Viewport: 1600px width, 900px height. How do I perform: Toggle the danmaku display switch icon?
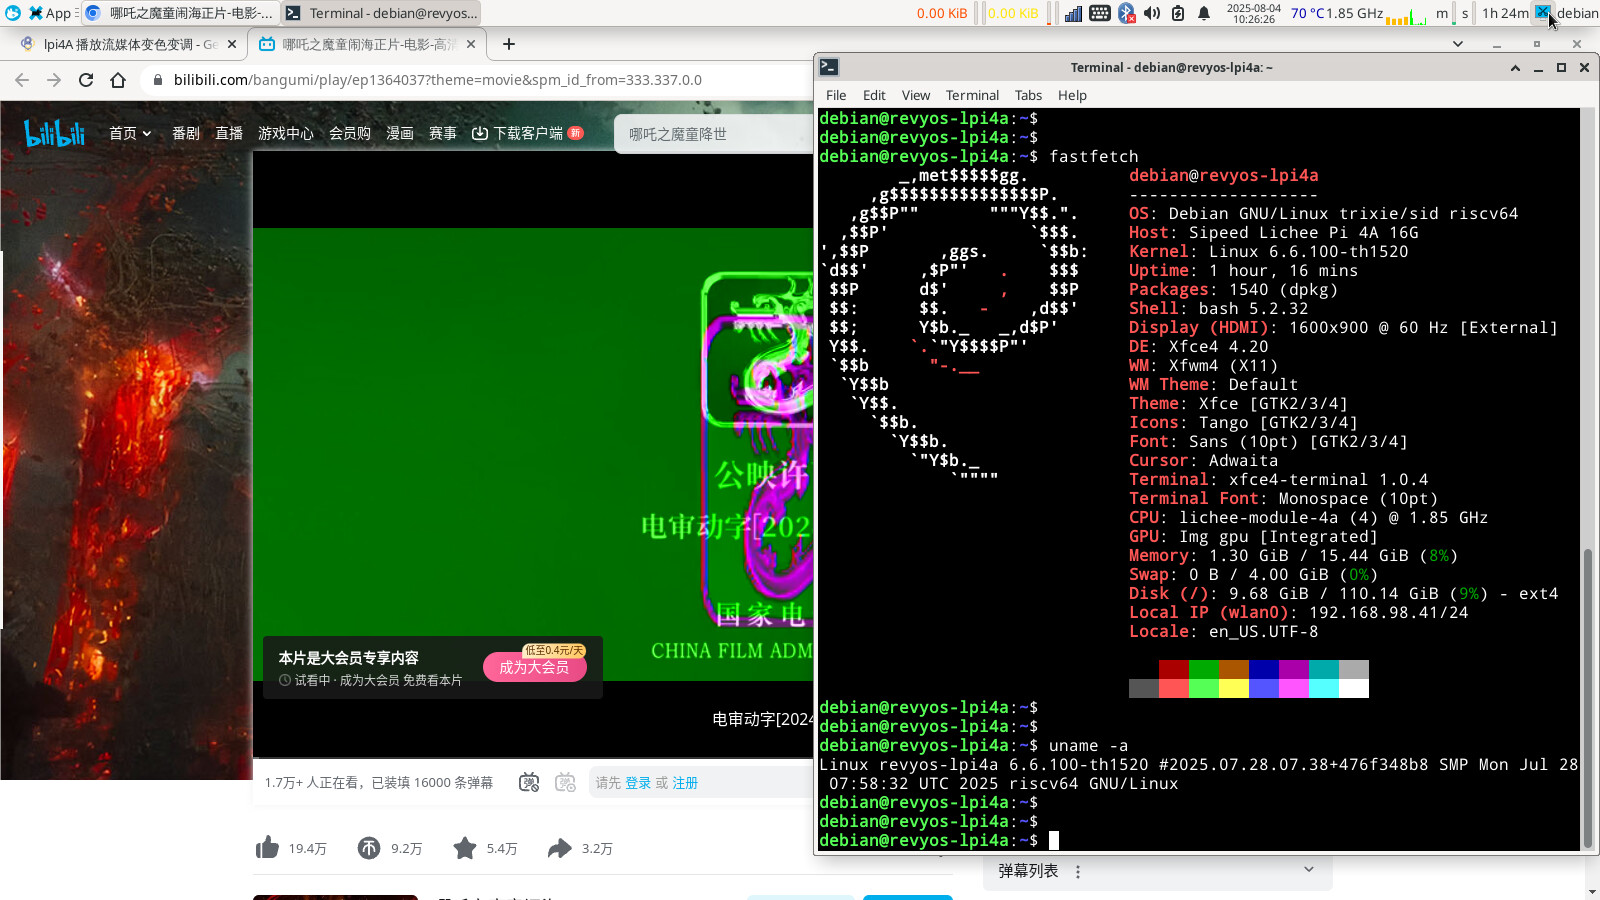tap(529, 782)
